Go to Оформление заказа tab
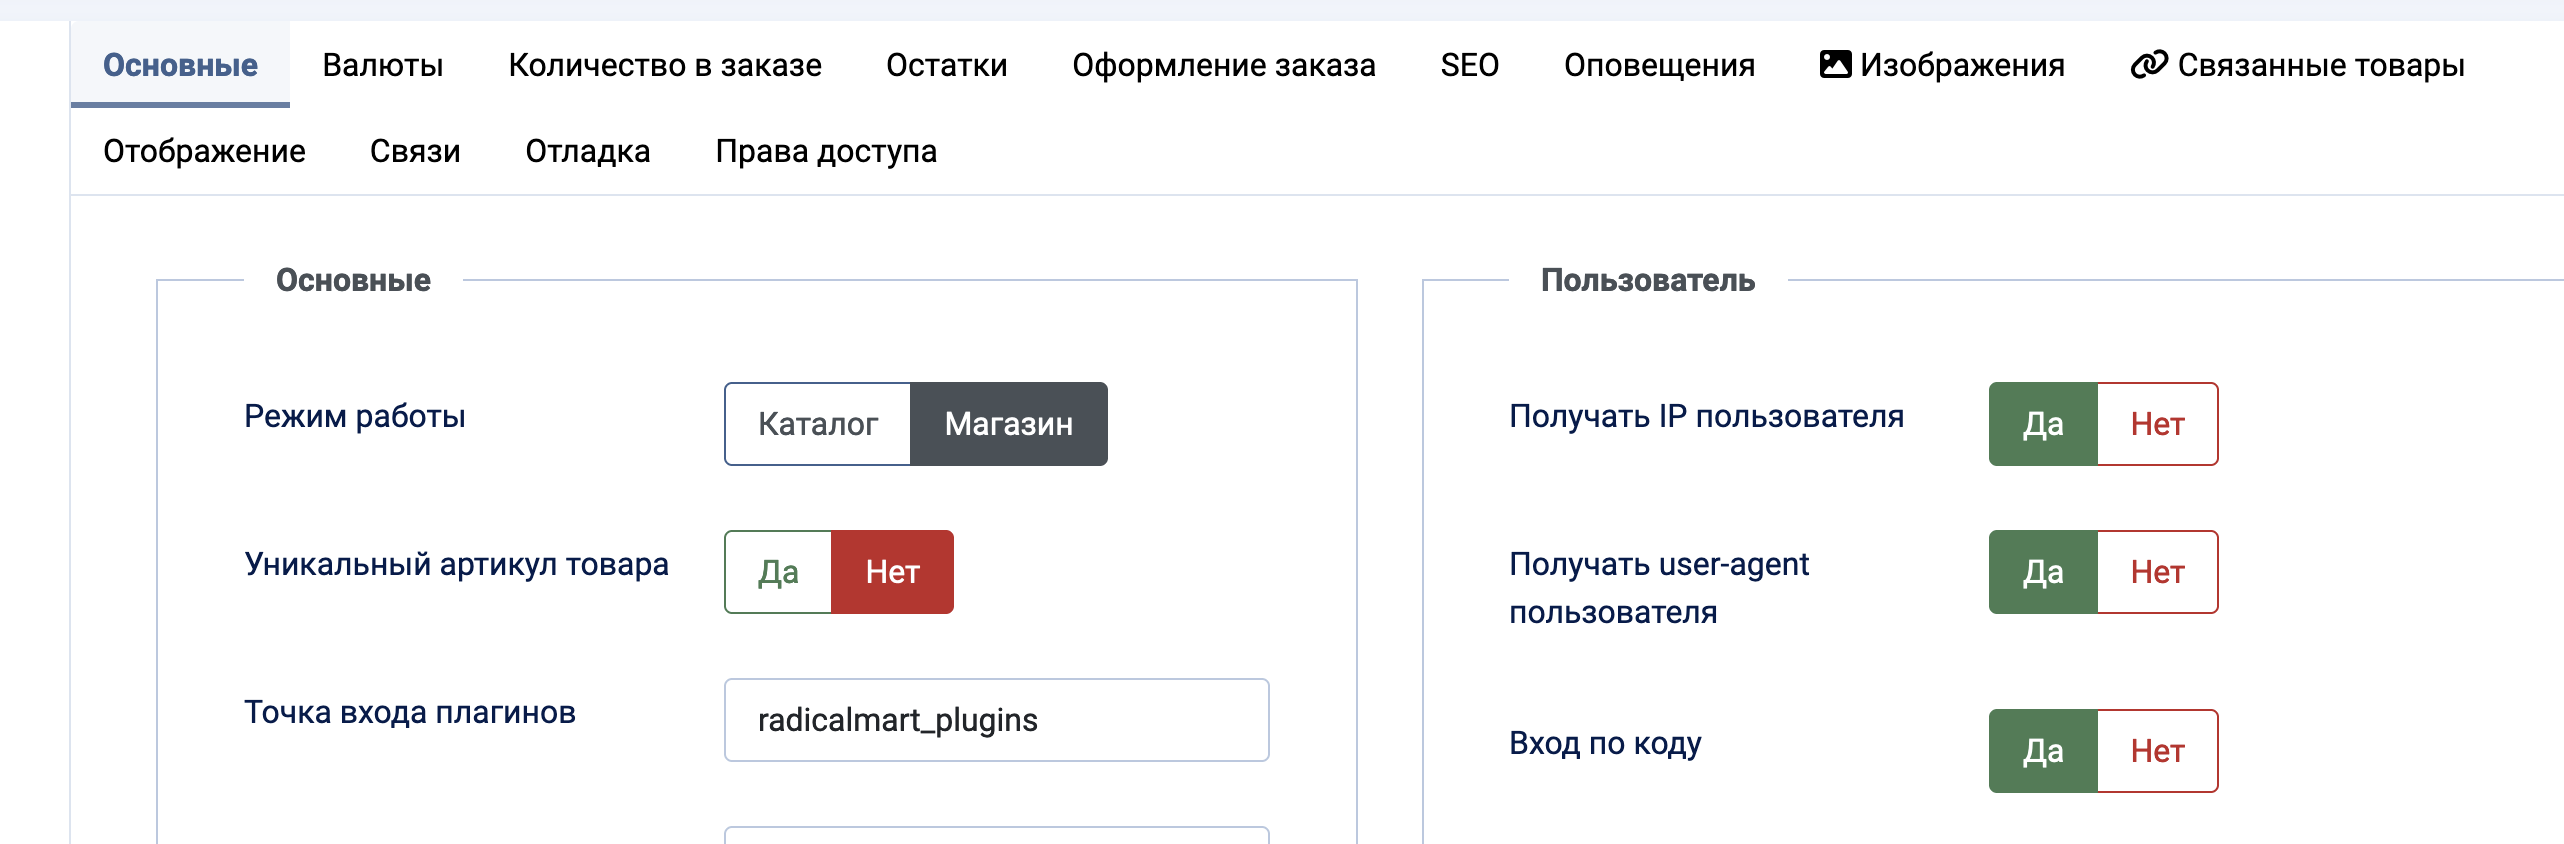 pos(1223,65)
